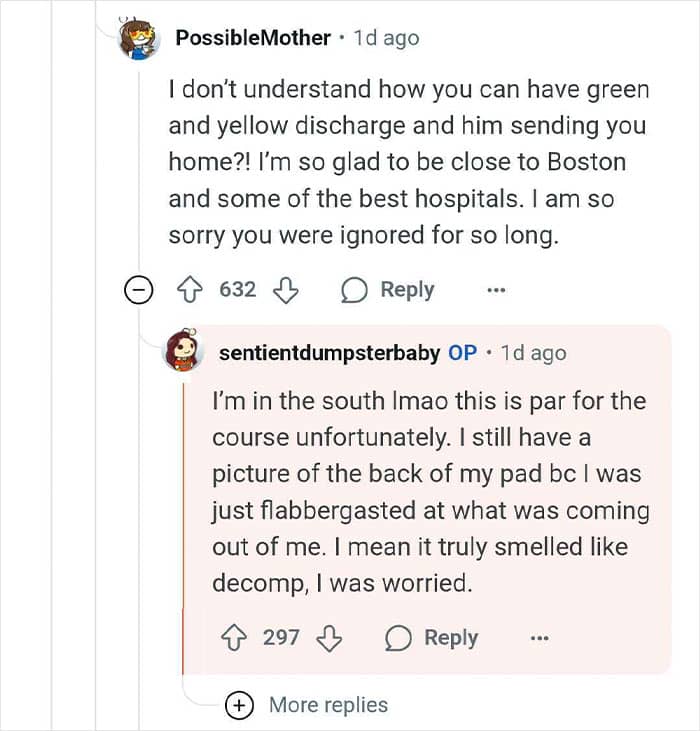700x731 pixels.
Task: Downvote PossibleMother's comment
Action: click(285, 290)
